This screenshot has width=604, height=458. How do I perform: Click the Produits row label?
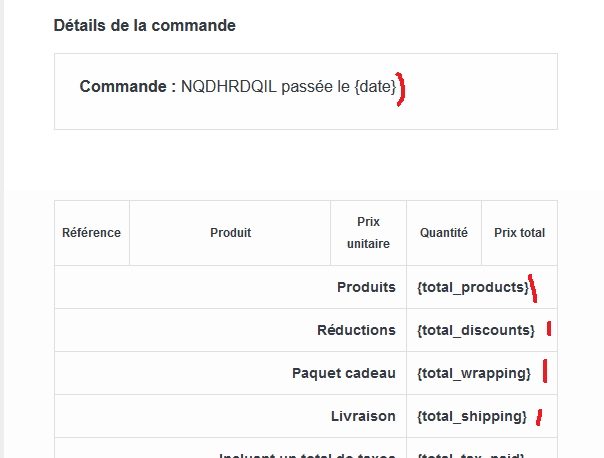pyautogui.click(x=366, y=287)
